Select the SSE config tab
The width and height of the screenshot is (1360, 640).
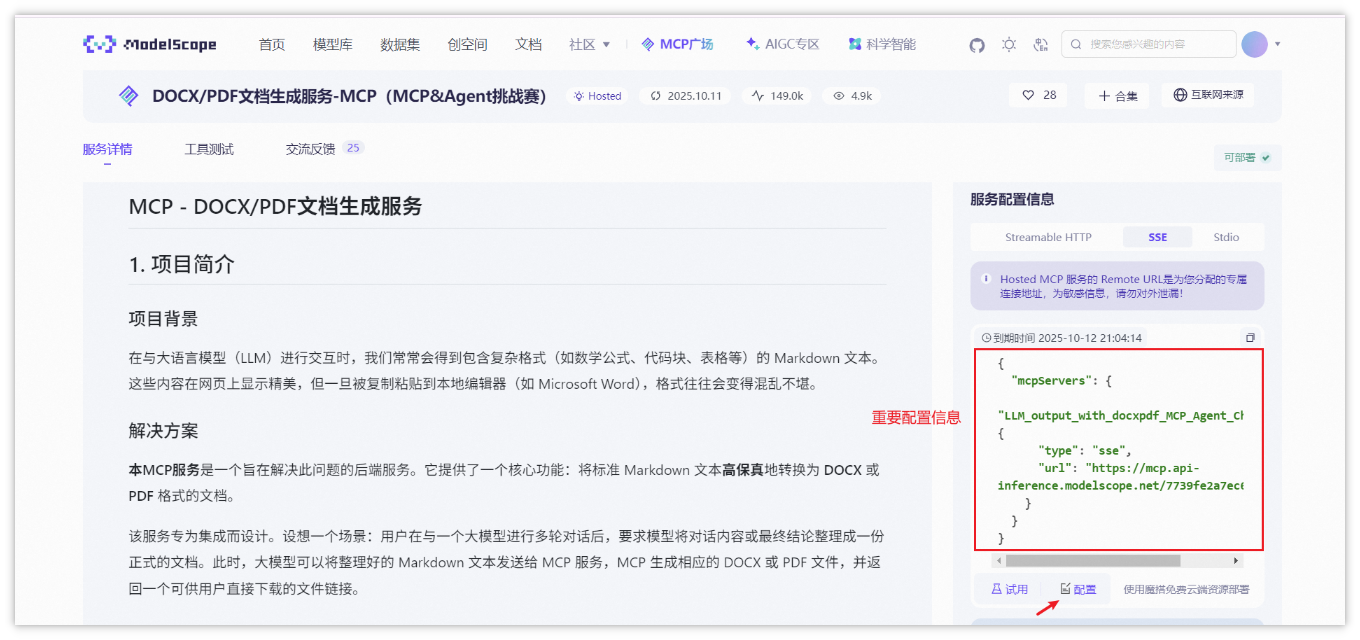pos(1158,237)
